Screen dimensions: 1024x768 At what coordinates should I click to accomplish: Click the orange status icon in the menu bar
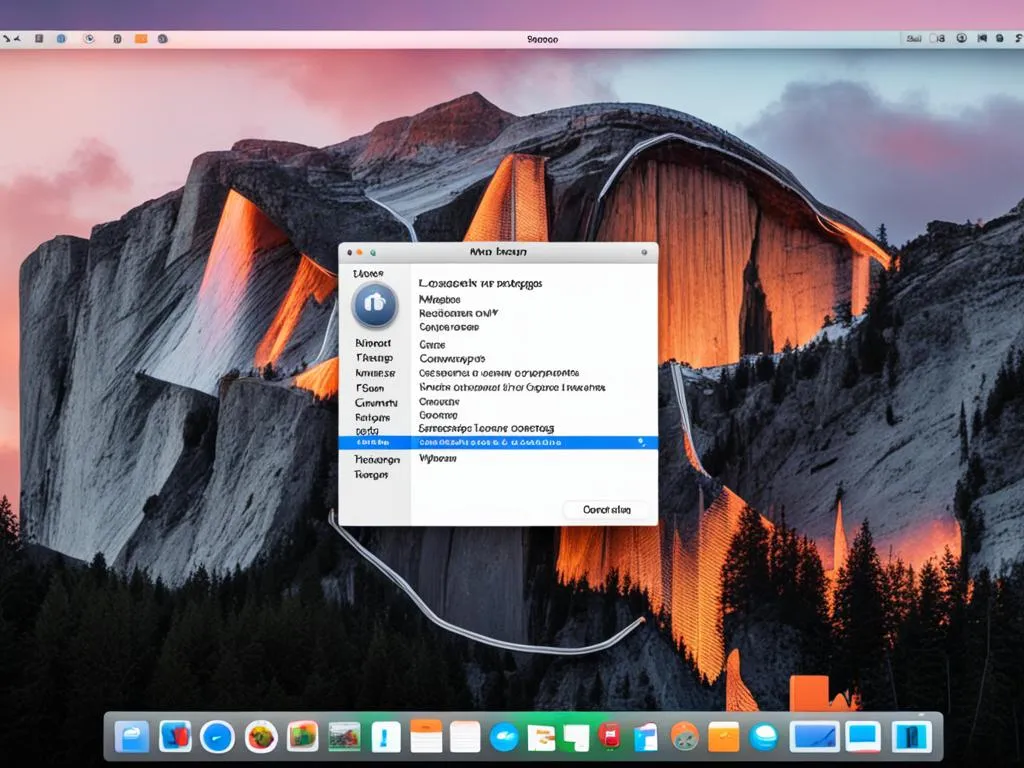(140, 38)
